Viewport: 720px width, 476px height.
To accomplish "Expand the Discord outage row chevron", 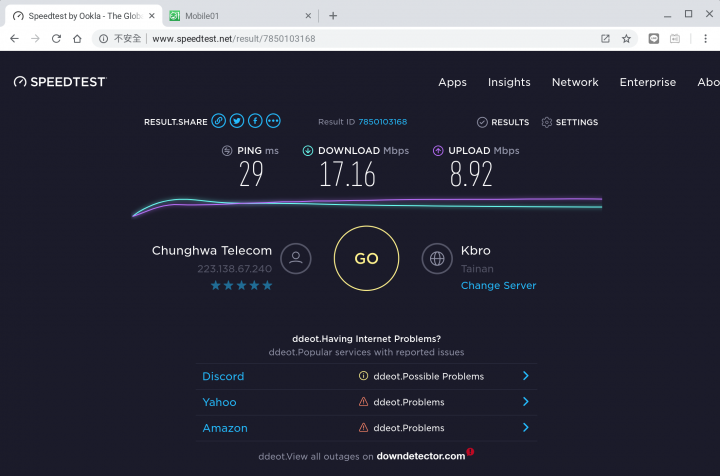I will point(526,376).
